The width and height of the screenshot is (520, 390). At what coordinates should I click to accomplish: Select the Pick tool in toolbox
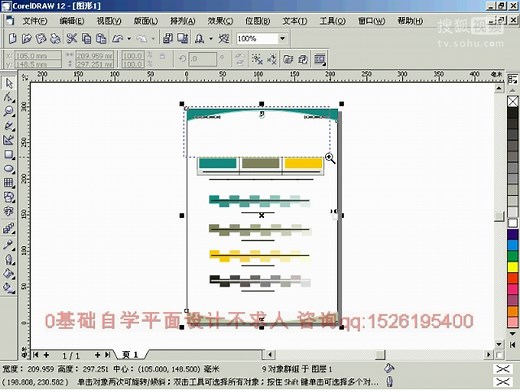click(x=9, y=83)
